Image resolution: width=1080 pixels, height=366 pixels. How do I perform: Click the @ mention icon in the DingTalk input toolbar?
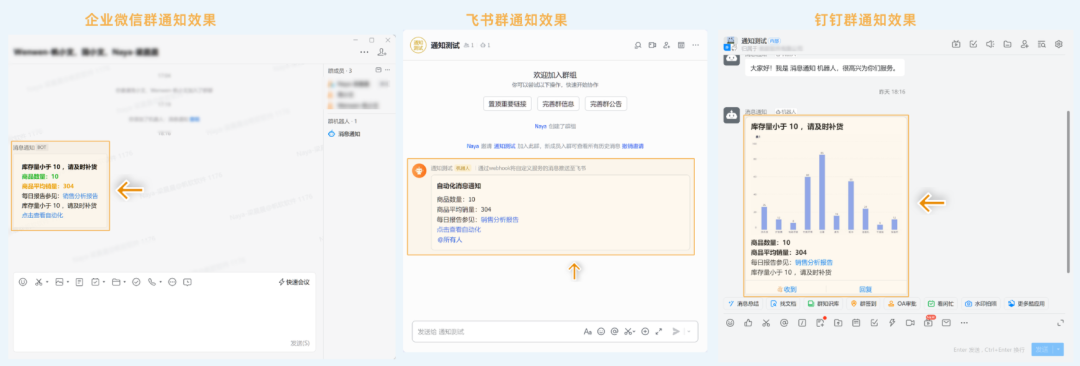coord(784,323)
